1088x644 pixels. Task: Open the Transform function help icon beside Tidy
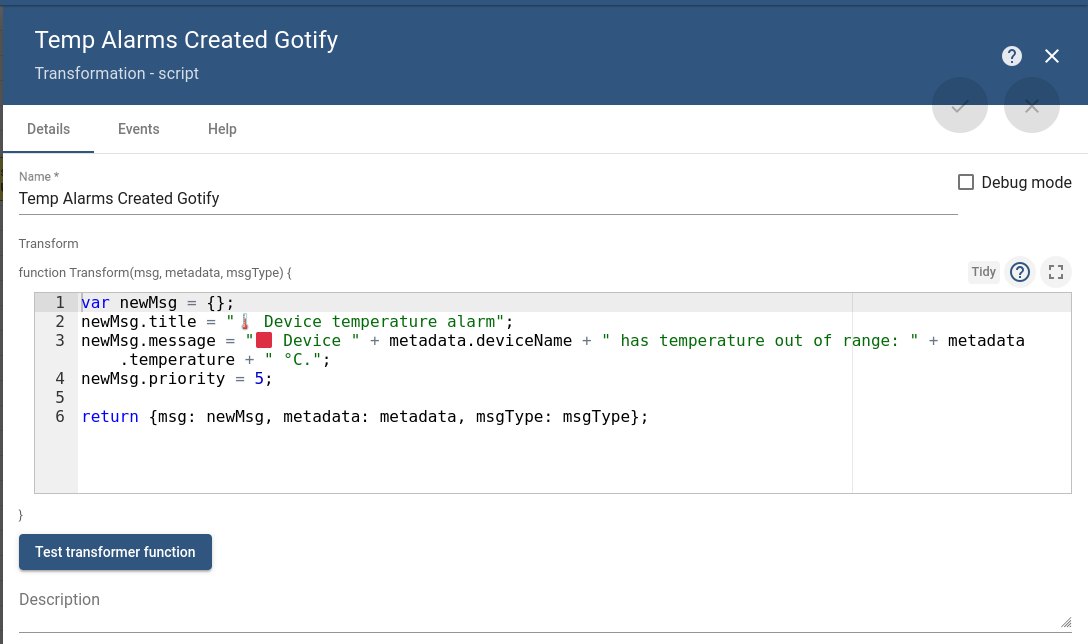[1020, 272]
